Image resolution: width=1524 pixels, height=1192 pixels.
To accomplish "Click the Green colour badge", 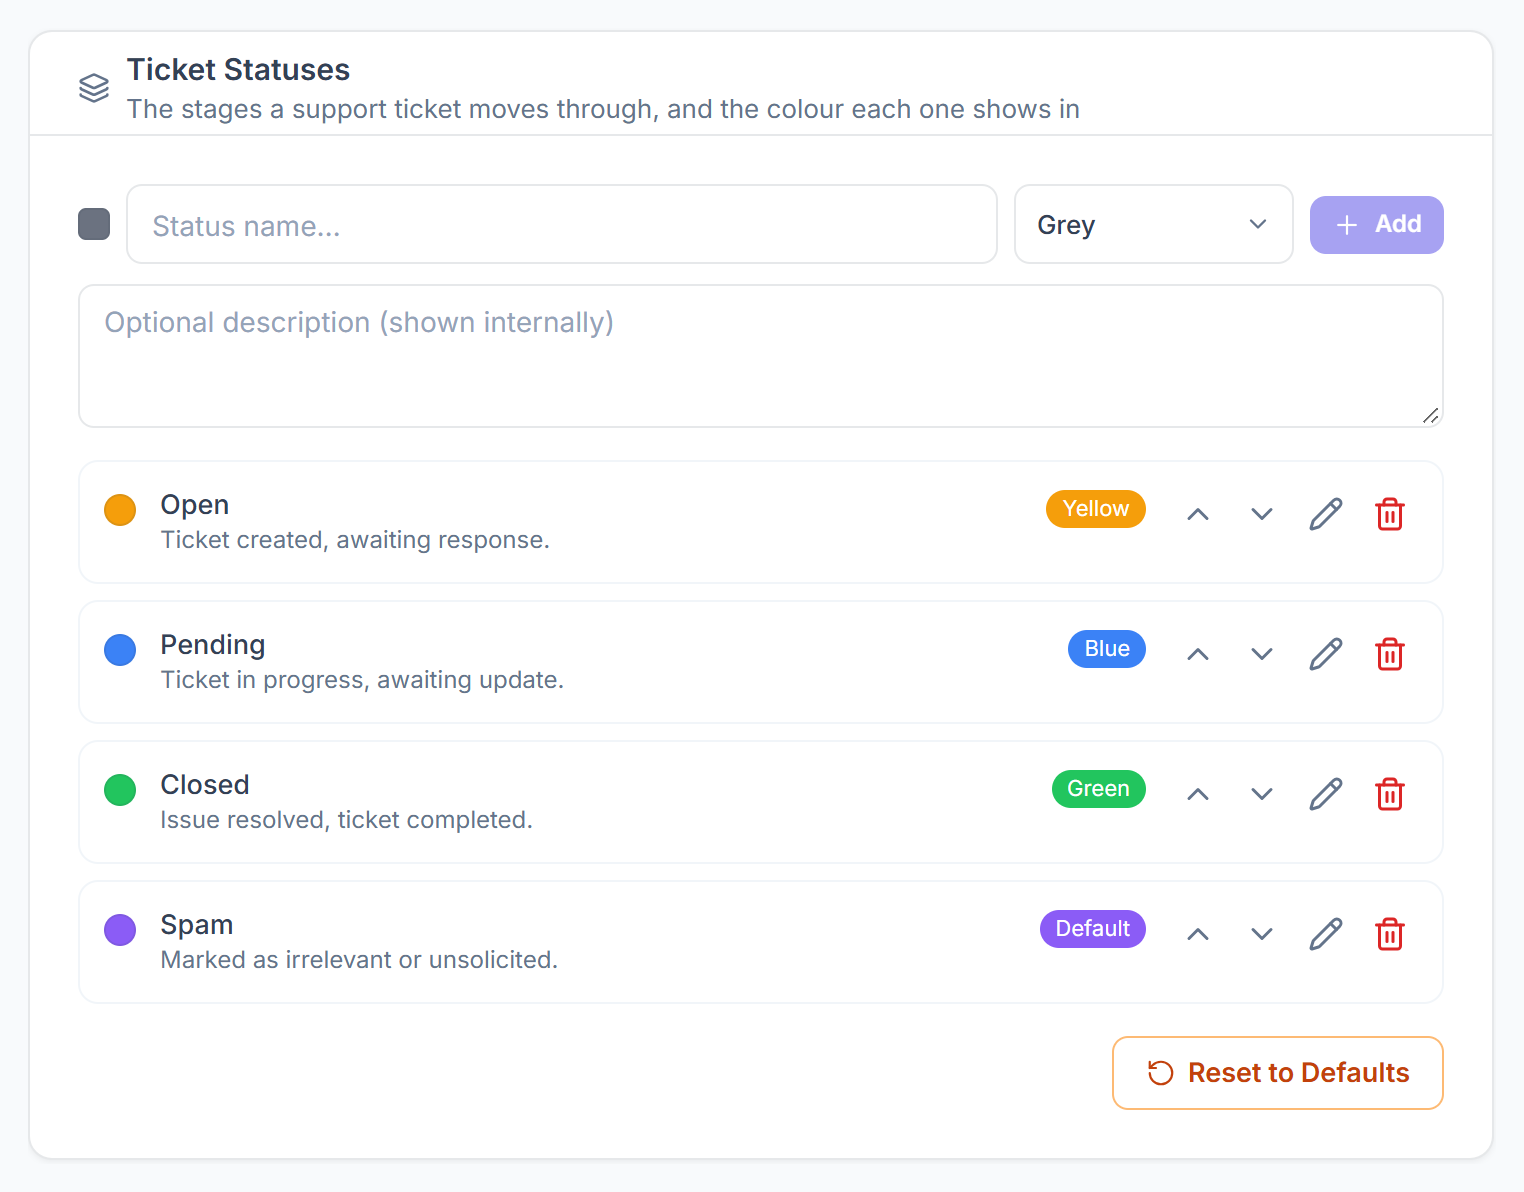I will 1099,789.
